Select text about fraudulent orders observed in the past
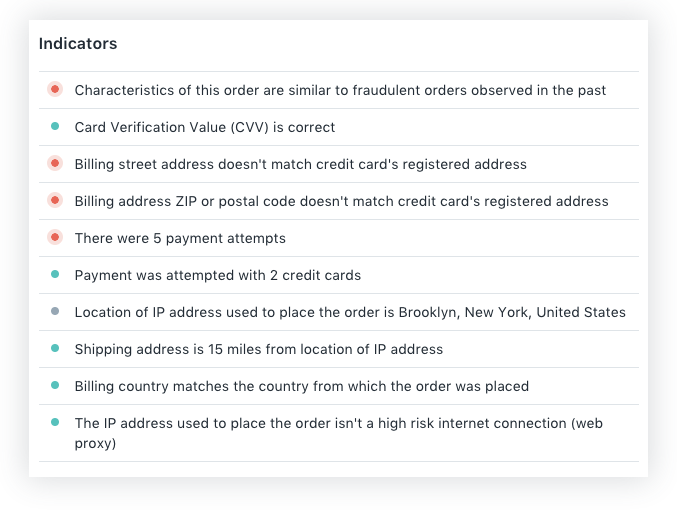The image size is (677, 513). click(x=340, y=90)
